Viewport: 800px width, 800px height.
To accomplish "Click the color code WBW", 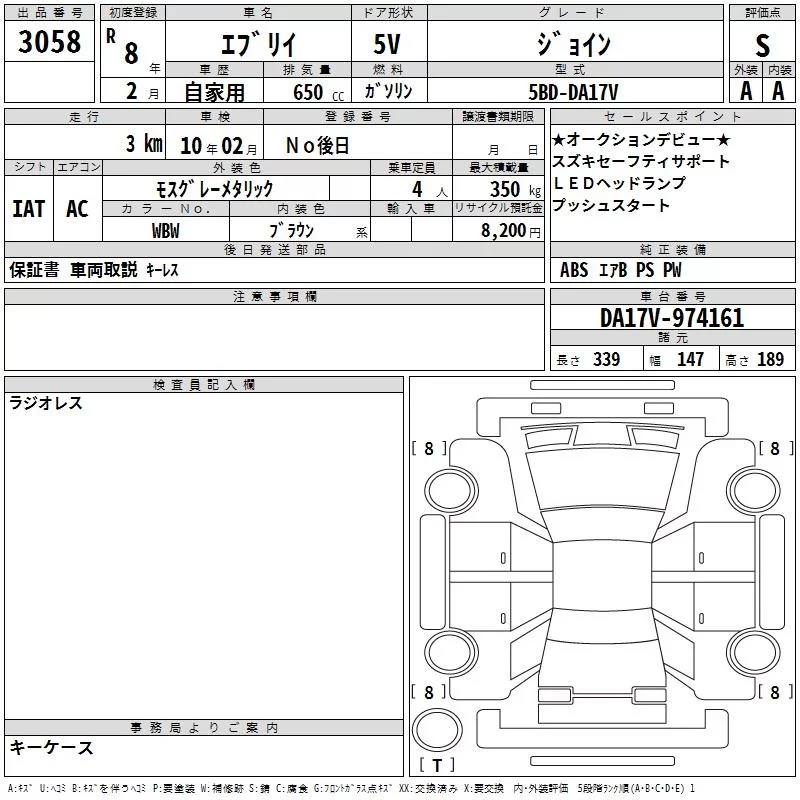I will (x=166, y=230).
